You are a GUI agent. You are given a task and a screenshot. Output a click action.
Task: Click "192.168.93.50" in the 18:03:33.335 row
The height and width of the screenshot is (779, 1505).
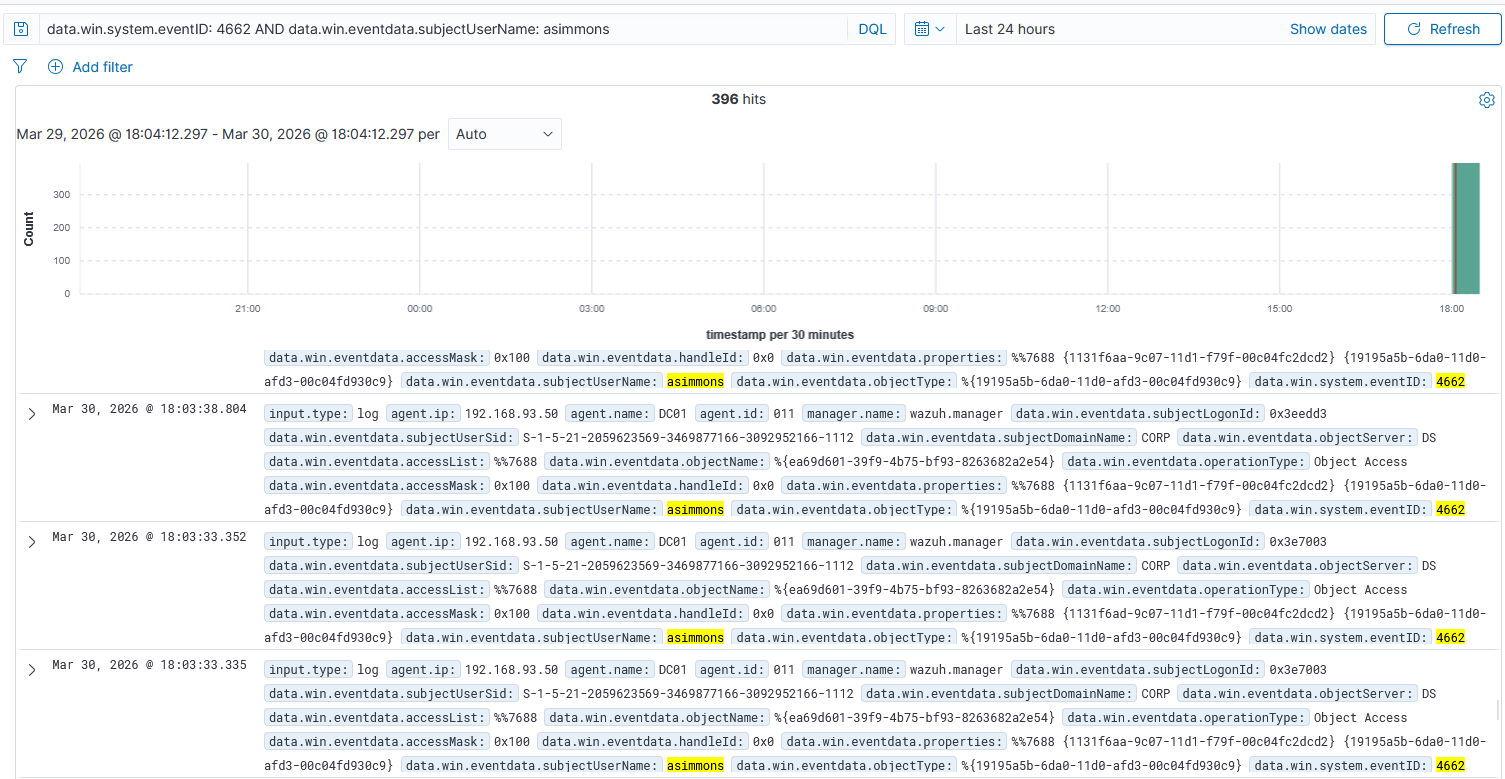(512, 669)
